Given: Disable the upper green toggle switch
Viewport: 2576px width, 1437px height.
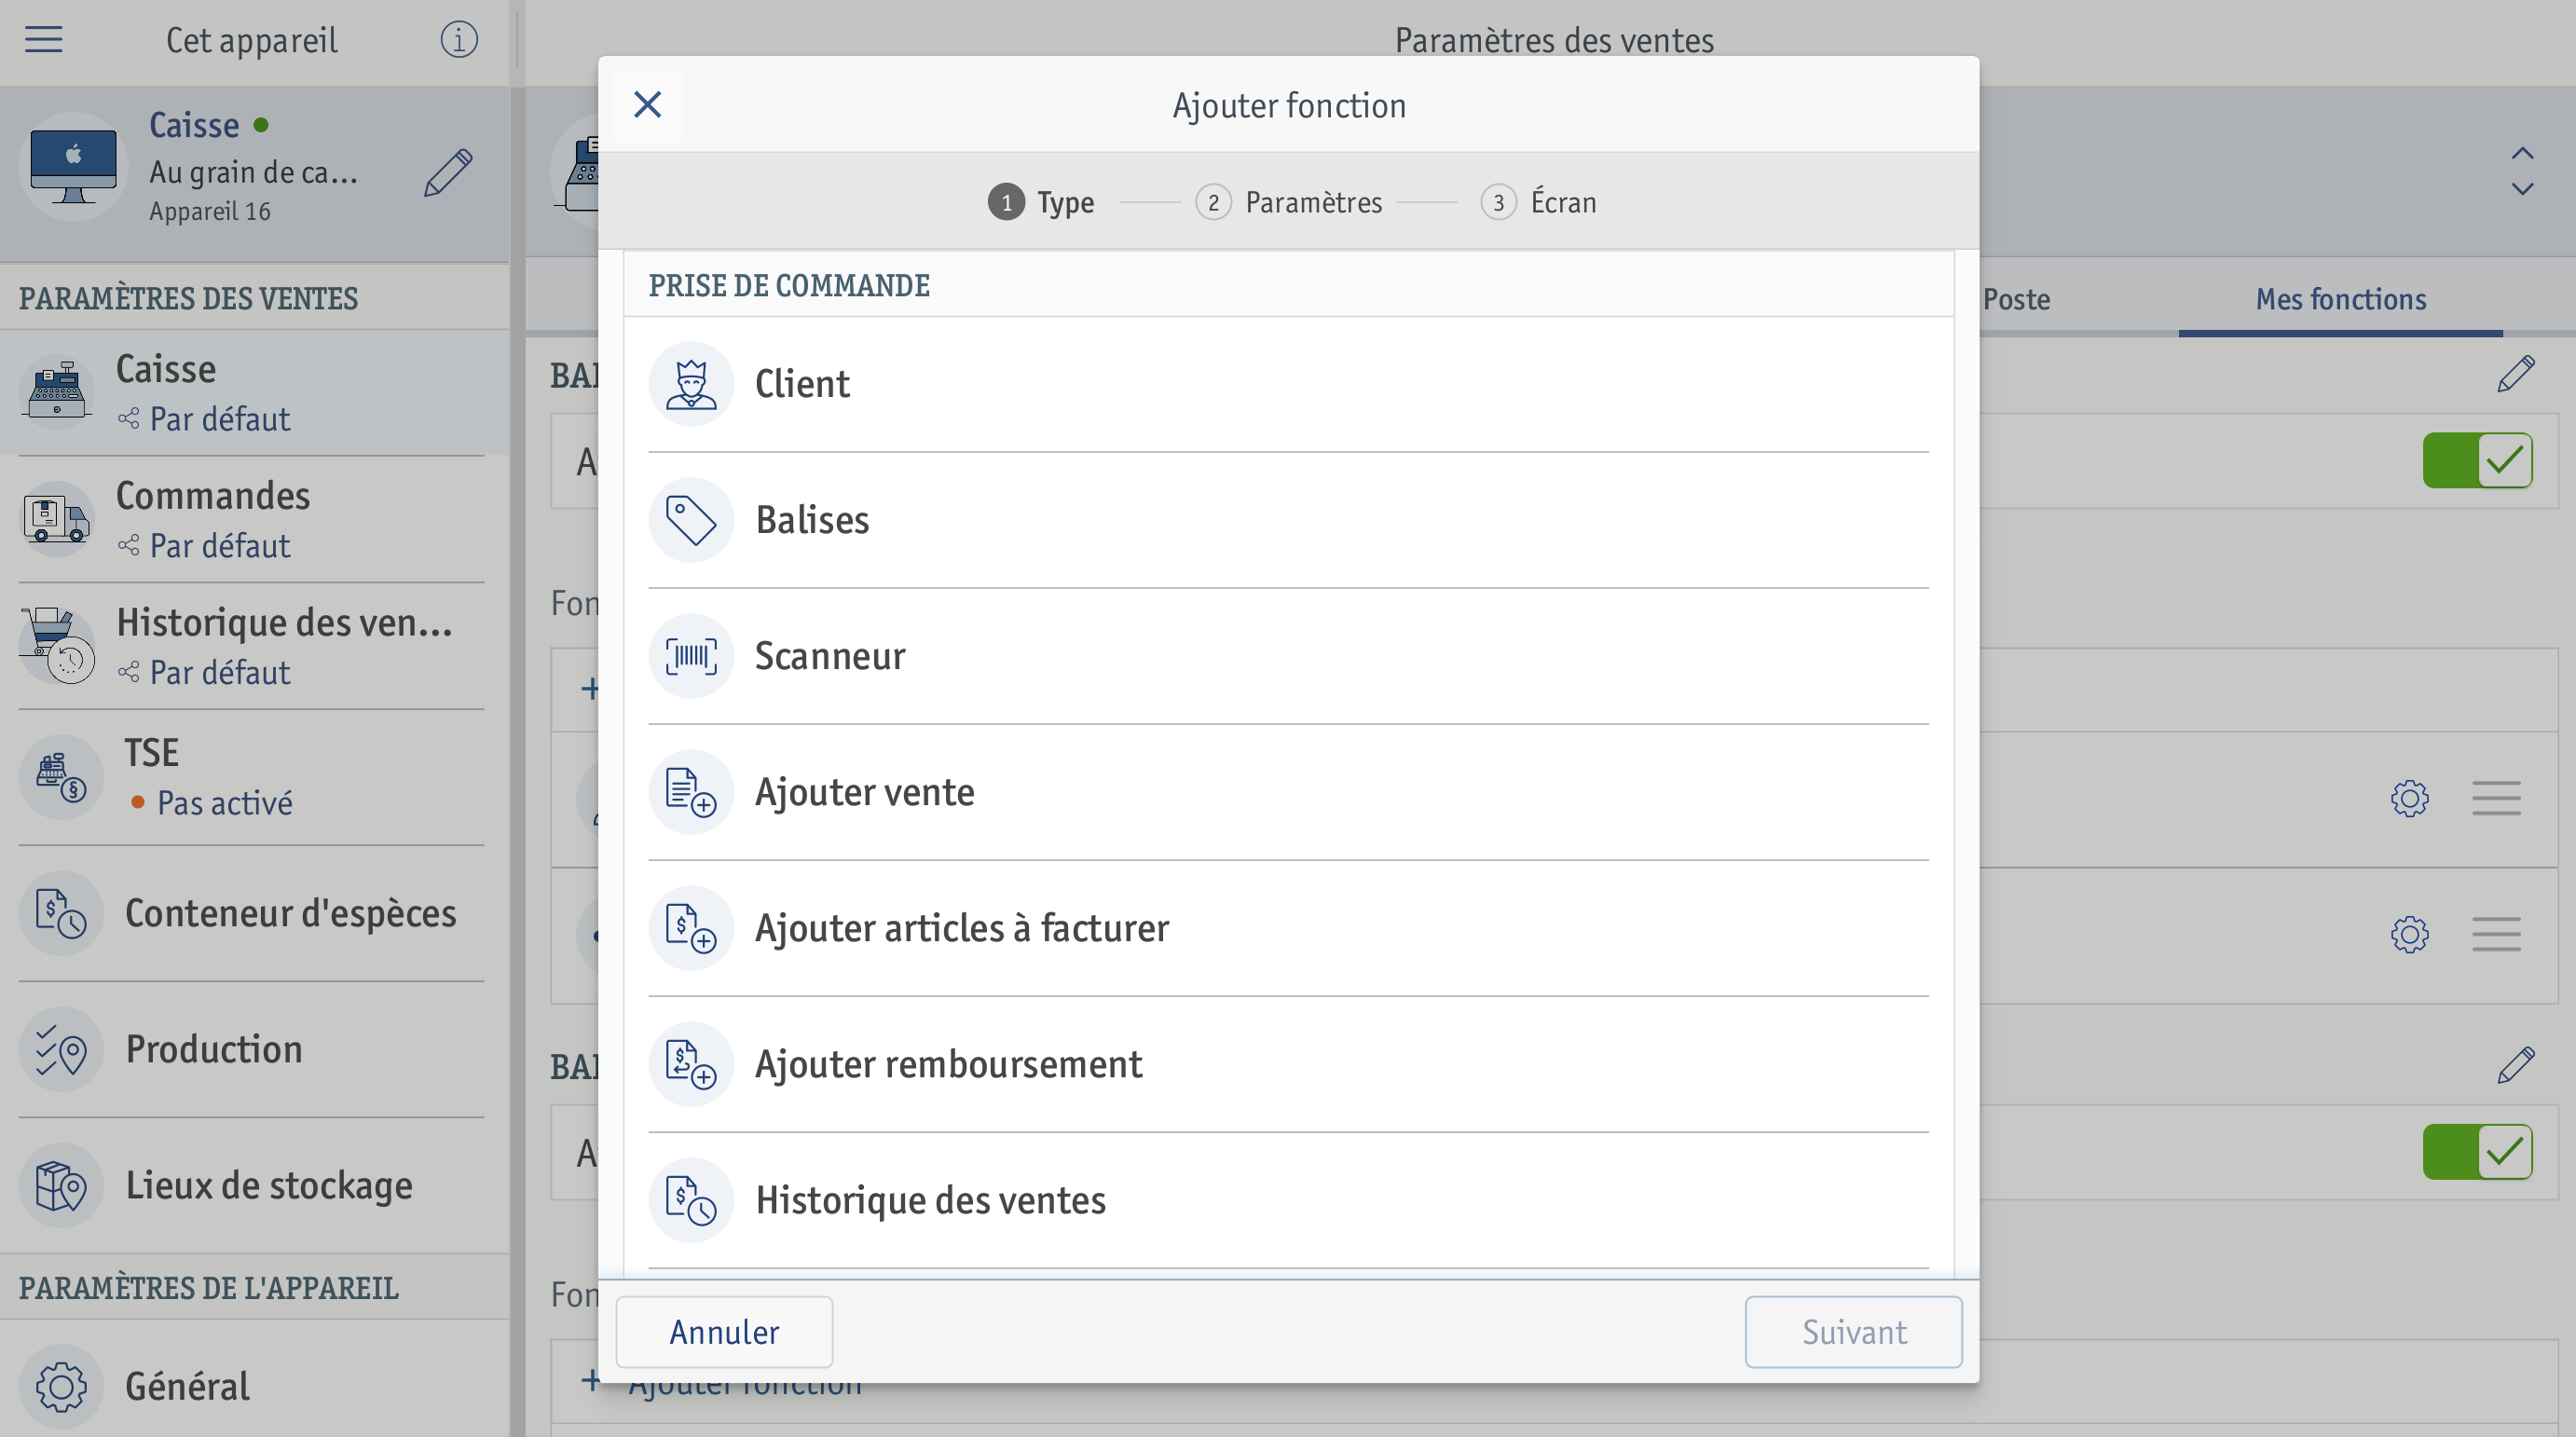Looking at the screenshot, I should tap(2477, 461).
